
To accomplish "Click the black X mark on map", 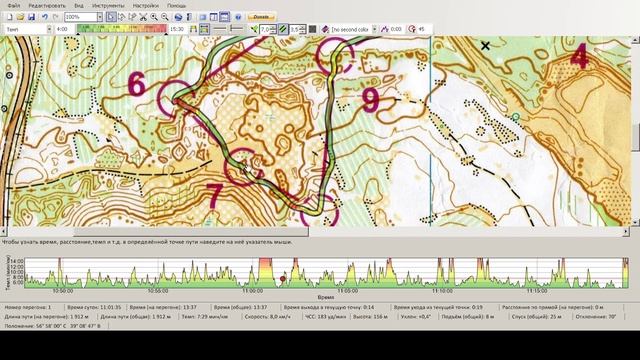I will click(485, 46).
